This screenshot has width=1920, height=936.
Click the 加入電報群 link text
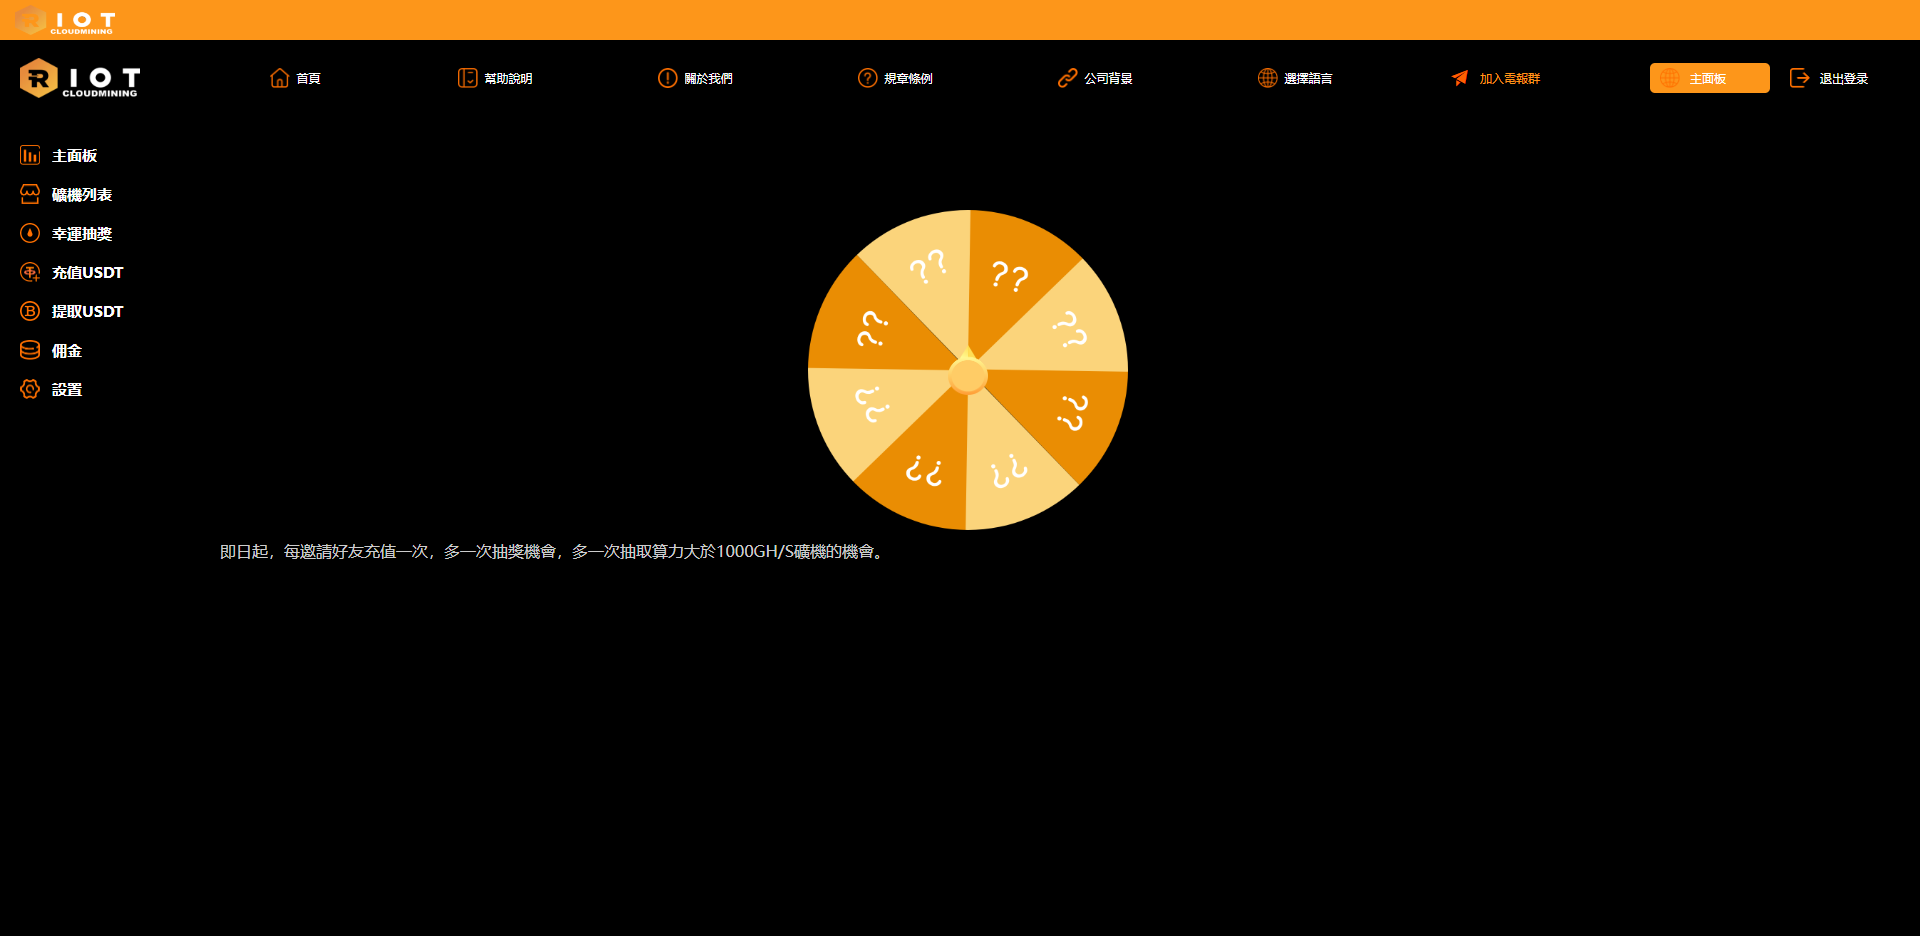[1509, 78]
